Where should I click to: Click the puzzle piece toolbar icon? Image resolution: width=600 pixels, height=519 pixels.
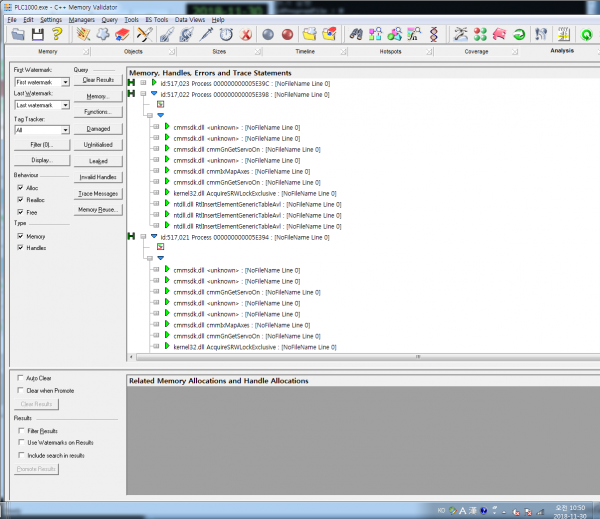pyautogui.click(x=103, y=34)
